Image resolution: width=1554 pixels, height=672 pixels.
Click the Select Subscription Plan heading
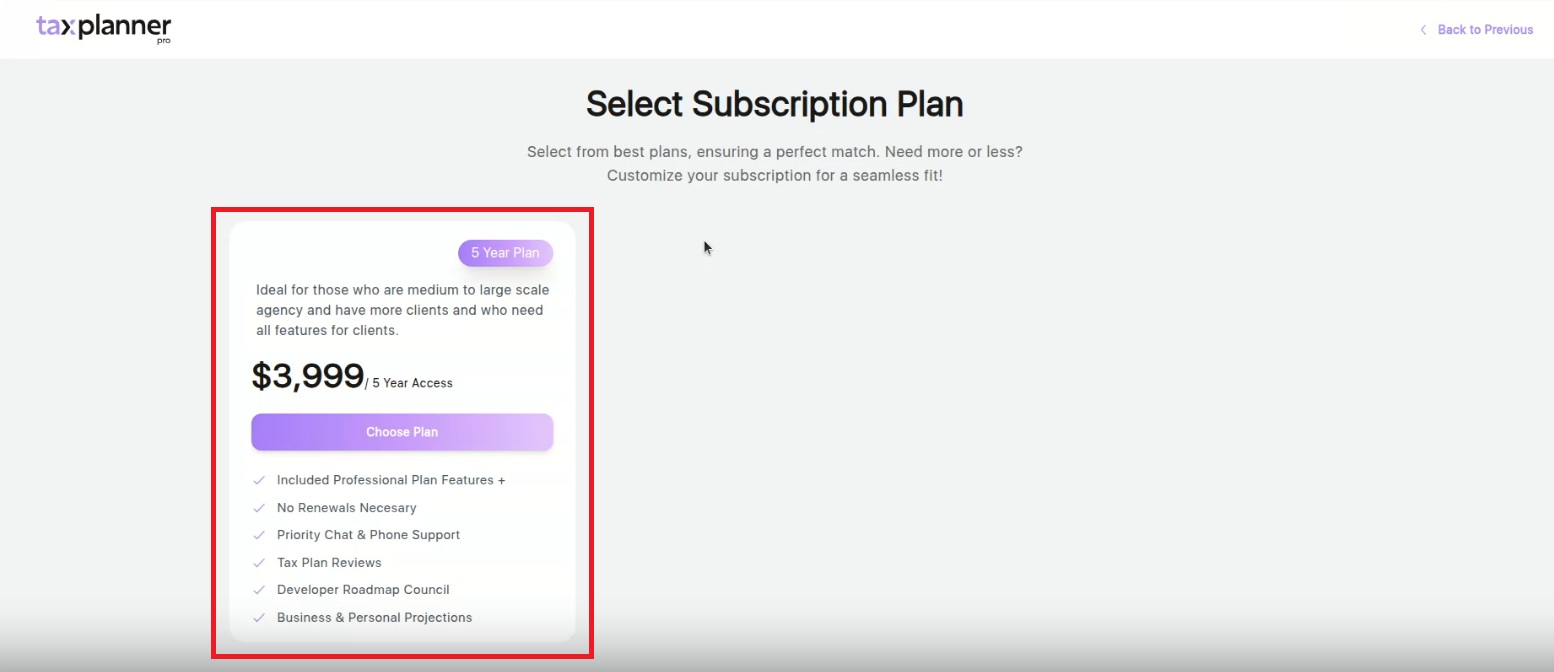pyautogui.click(x=774, y=104)
